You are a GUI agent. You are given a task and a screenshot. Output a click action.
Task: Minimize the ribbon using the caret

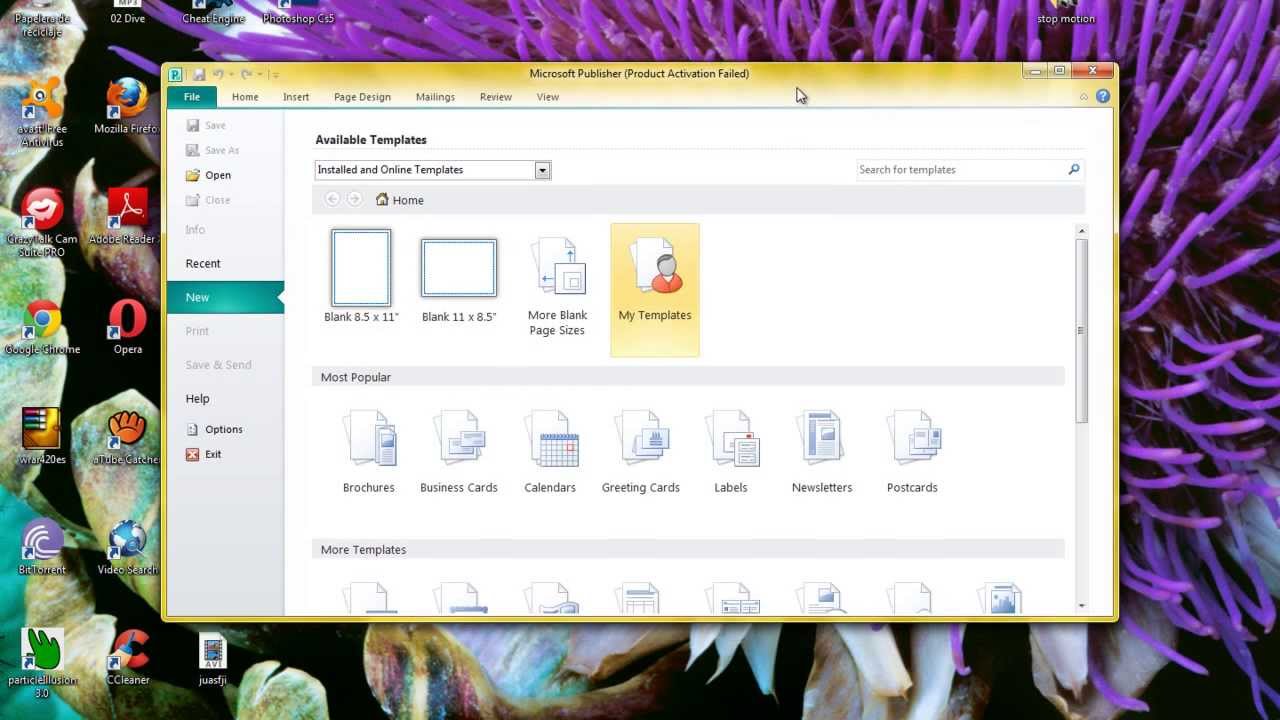pyautogui.click(x=1084, y=97)
